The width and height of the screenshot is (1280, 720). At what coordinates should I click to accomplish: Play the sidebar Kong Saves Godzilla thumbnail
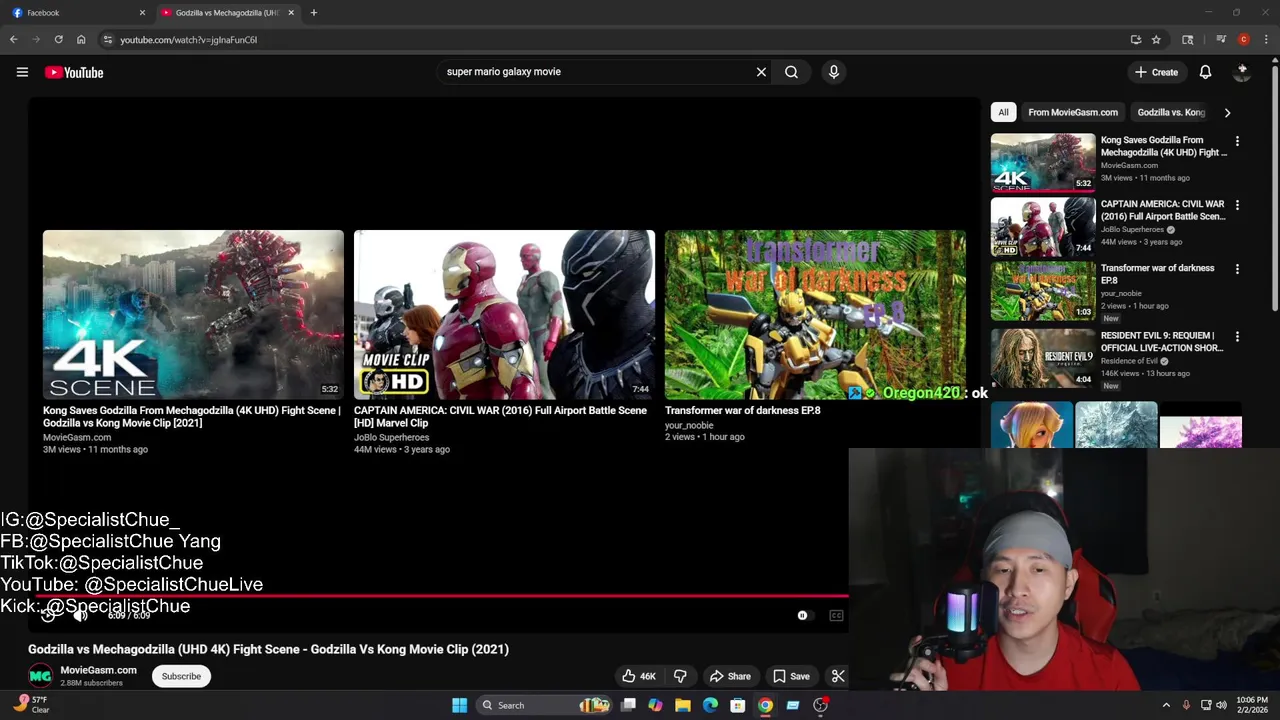(1043, 162)
